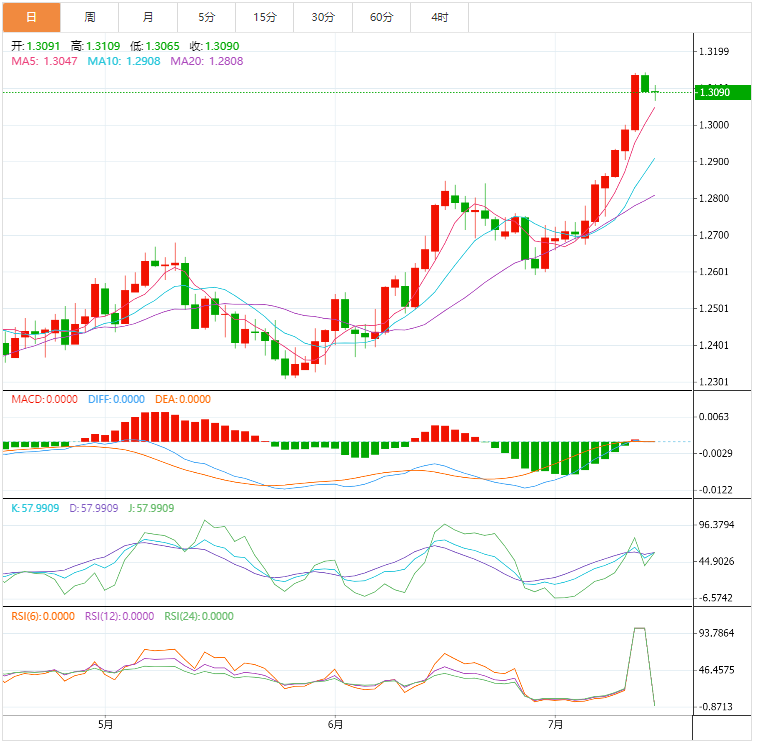The width and height of the screenshot is (757, 745).
Task: Open the 60分 timeframe tab
Action: (x=381, y=17)
